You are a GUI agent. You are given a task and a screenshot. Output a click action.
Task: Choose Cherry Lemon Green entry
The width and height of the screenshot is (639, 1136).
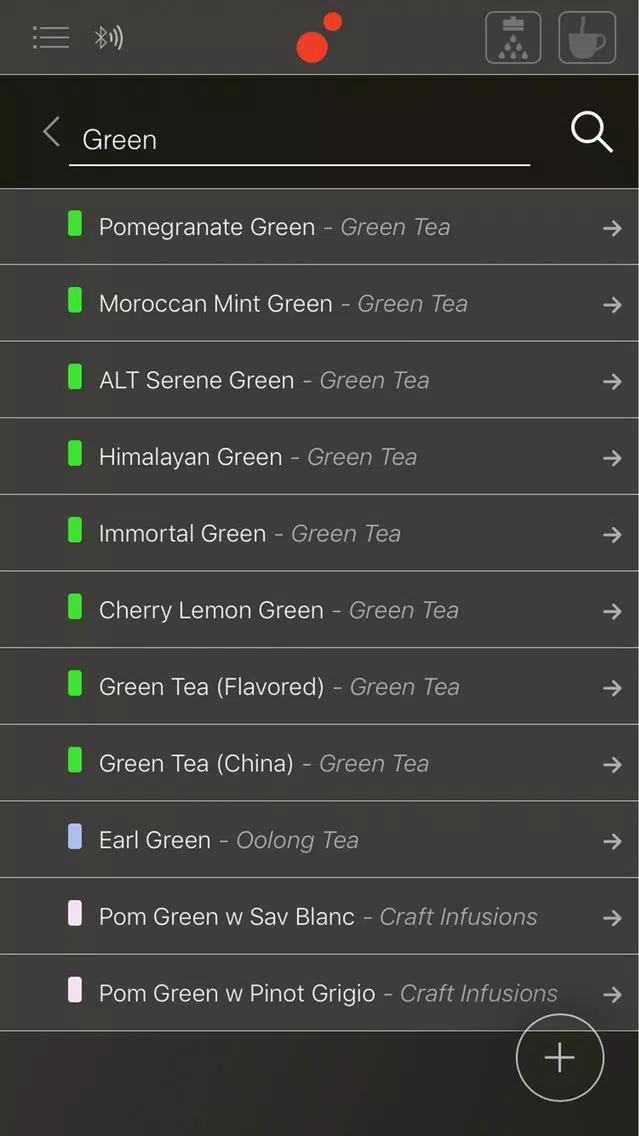click(320, 609)
